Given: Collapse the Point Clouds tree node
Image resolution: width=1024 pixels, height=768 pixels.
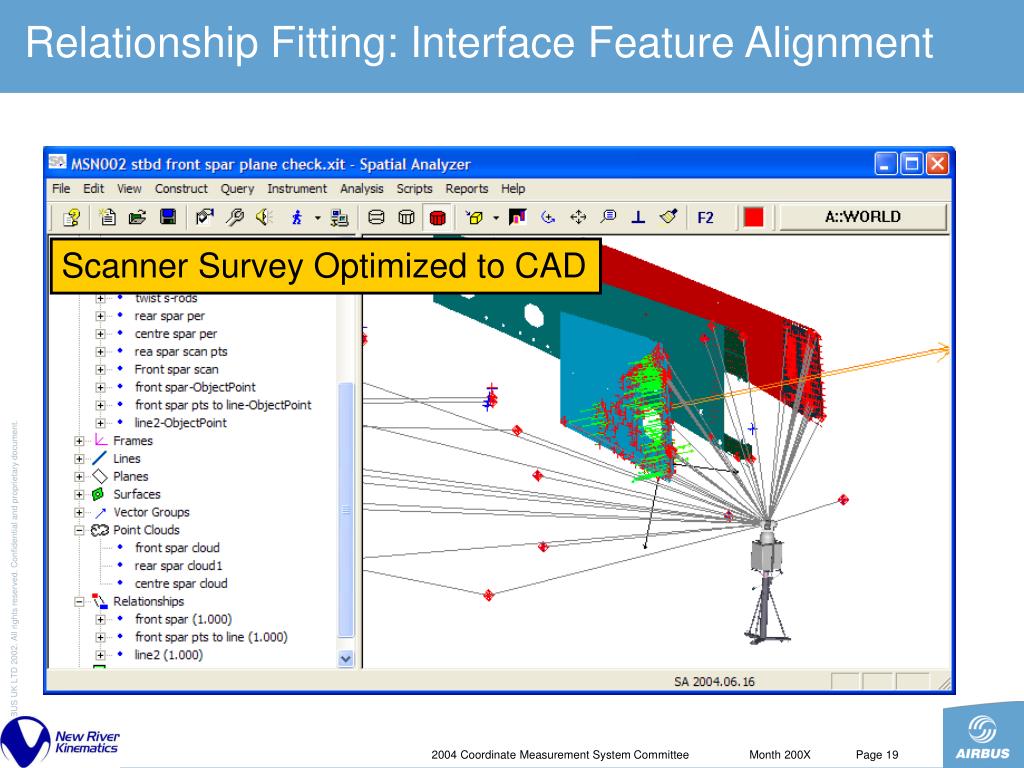Looking at the screenshot, I should tap(80, 530).
